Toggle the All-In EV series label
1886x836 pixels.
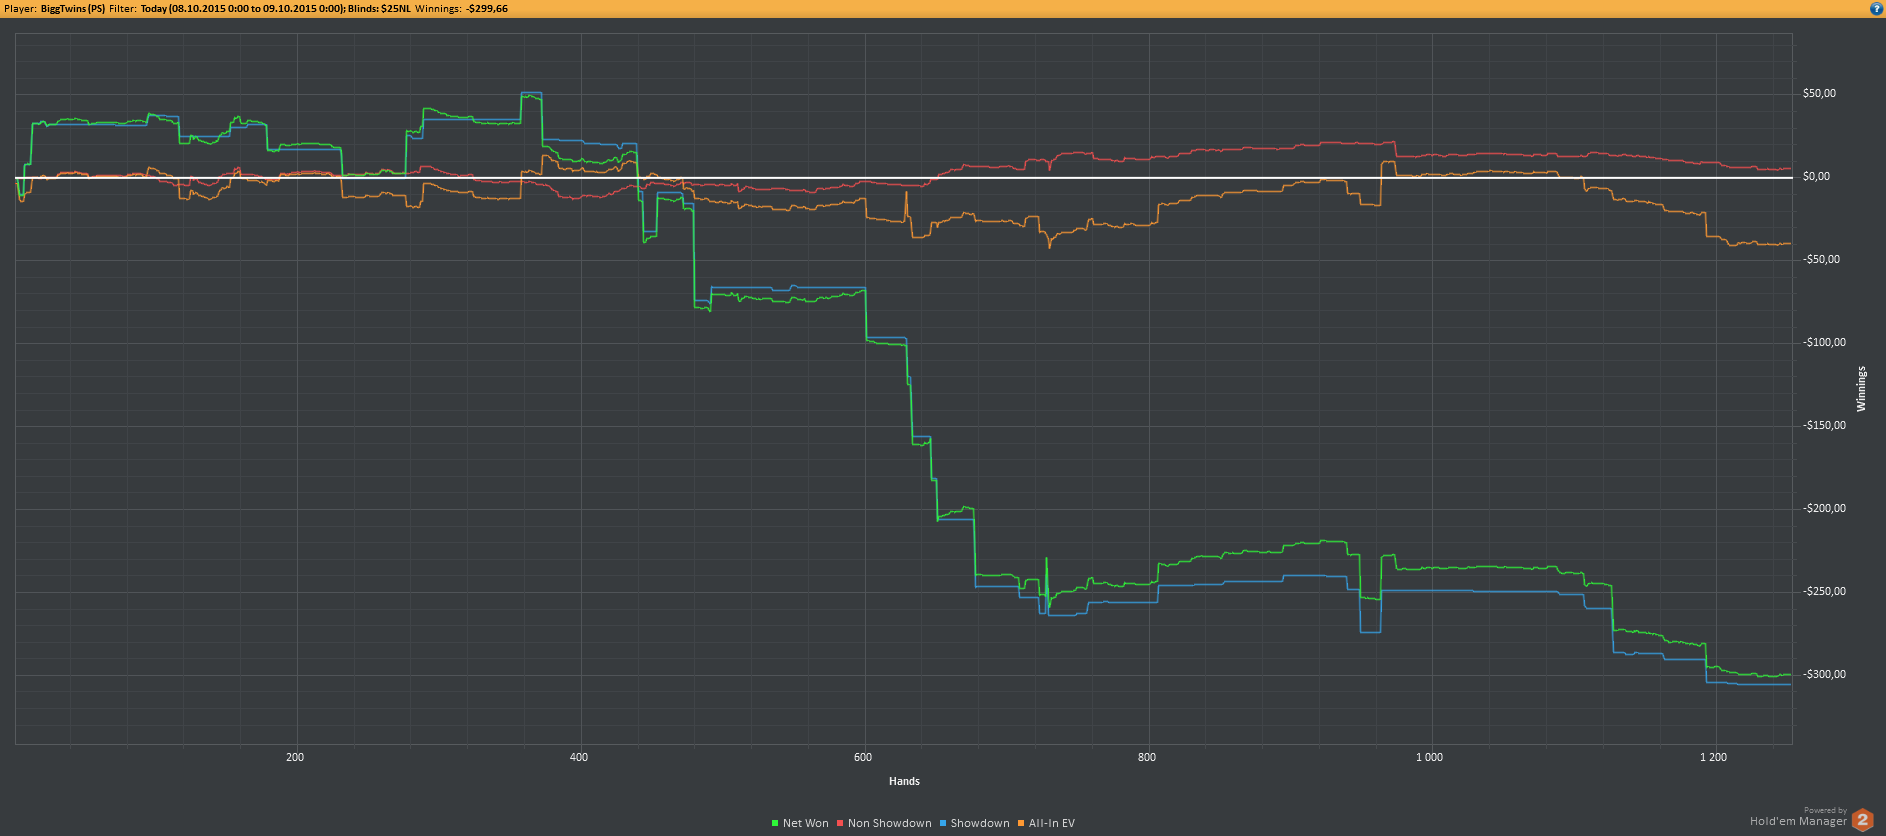click(1052, 823)
